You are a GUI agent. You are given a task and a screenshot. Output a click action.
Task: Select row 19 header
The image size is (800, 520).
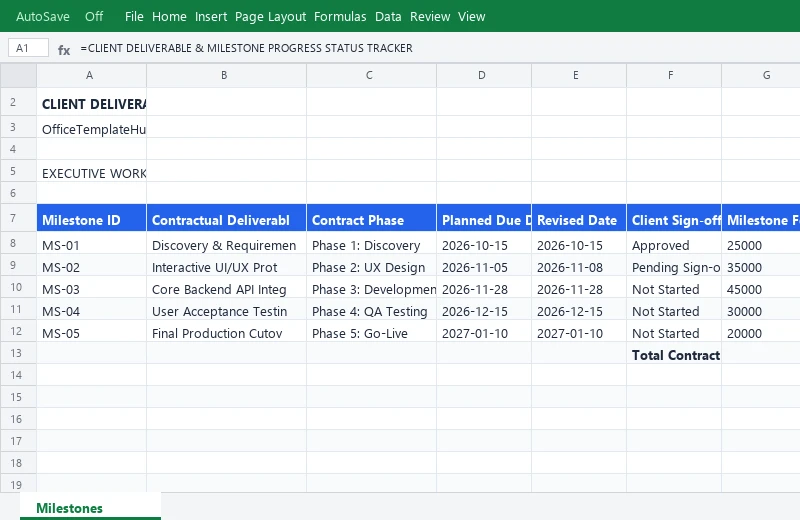tap(18, 483)
